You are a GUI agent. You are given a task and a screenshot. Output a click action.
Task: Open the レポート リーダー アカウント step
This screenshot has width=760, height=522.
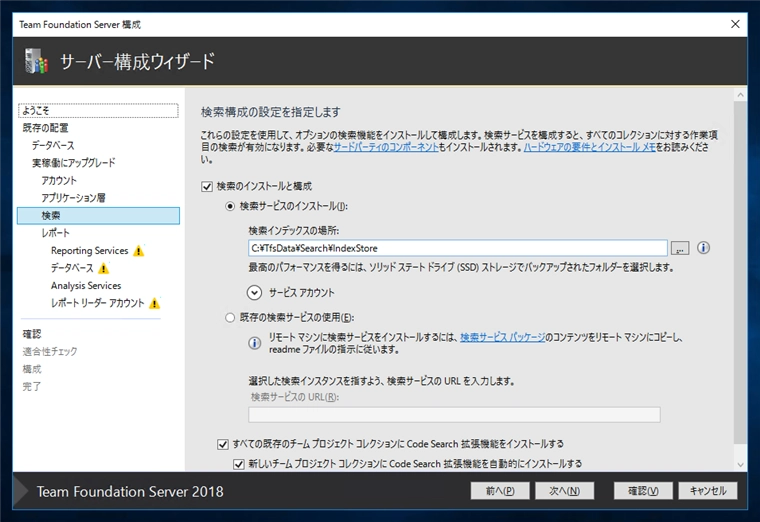[x=98, y=303]
